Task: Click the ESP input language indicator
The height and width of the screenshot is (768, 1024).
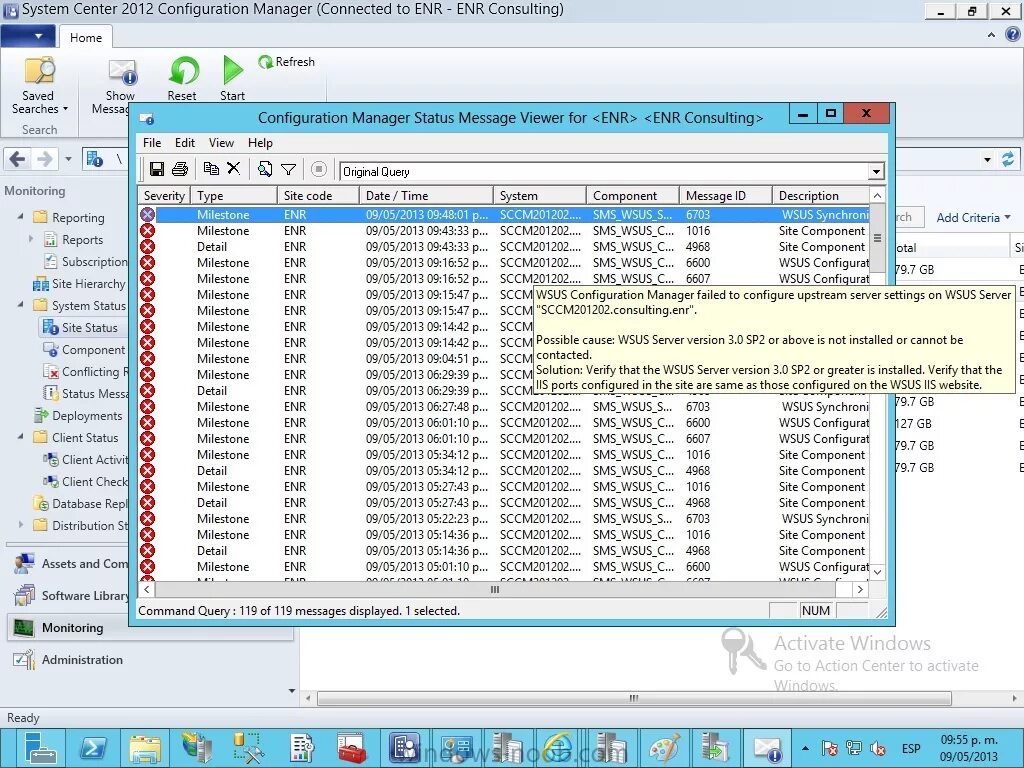Action: tap(911, 748)
